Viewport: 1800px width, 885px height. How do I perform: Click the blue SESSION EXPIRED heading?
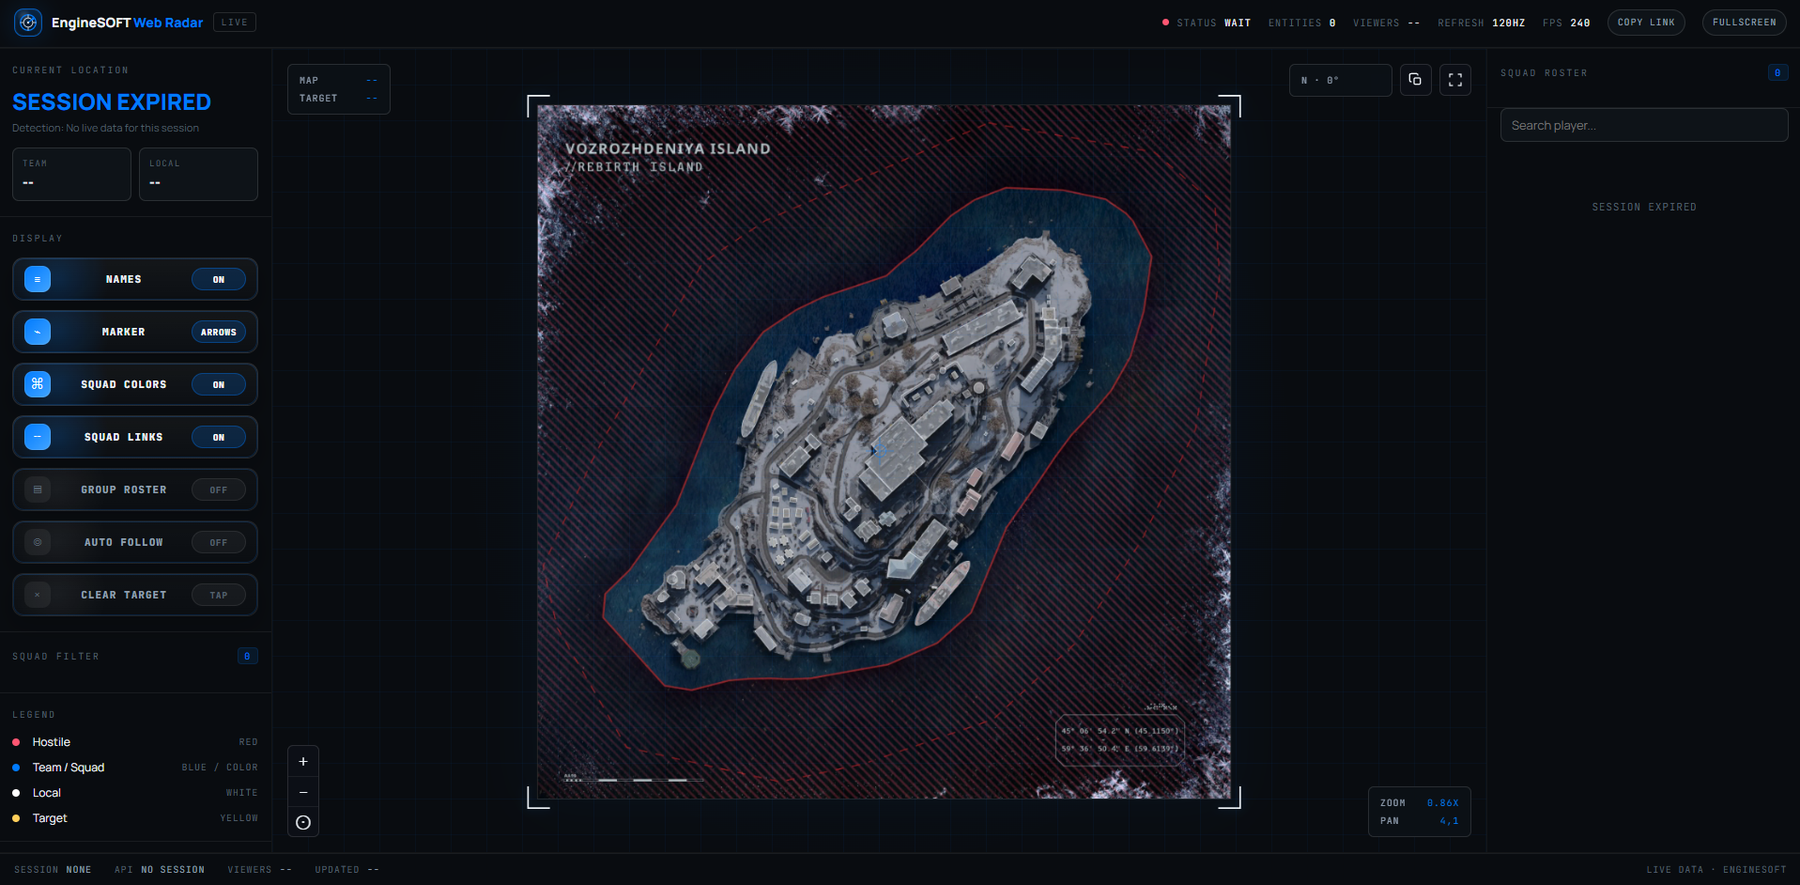[112, 102]
